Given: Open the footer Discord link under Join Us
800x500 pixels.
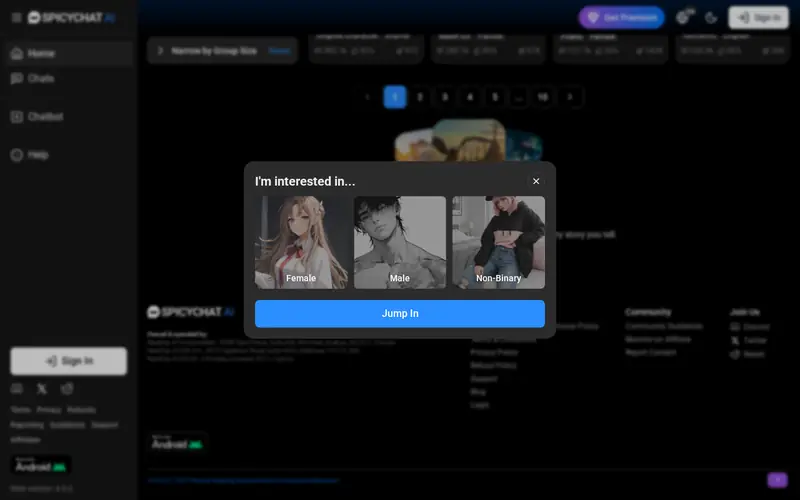Looking at the screenshot, I should (749, 327).
